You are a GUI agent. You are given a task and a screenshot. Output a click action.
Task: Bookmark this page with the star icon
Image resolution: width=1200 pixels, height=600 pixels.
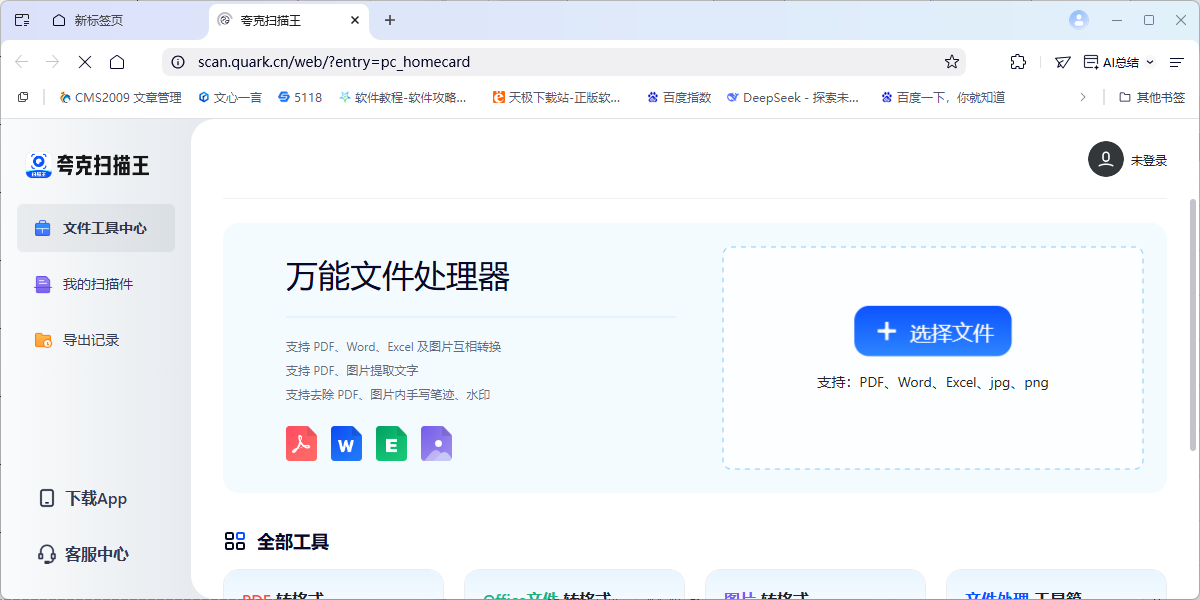(952, 62)
